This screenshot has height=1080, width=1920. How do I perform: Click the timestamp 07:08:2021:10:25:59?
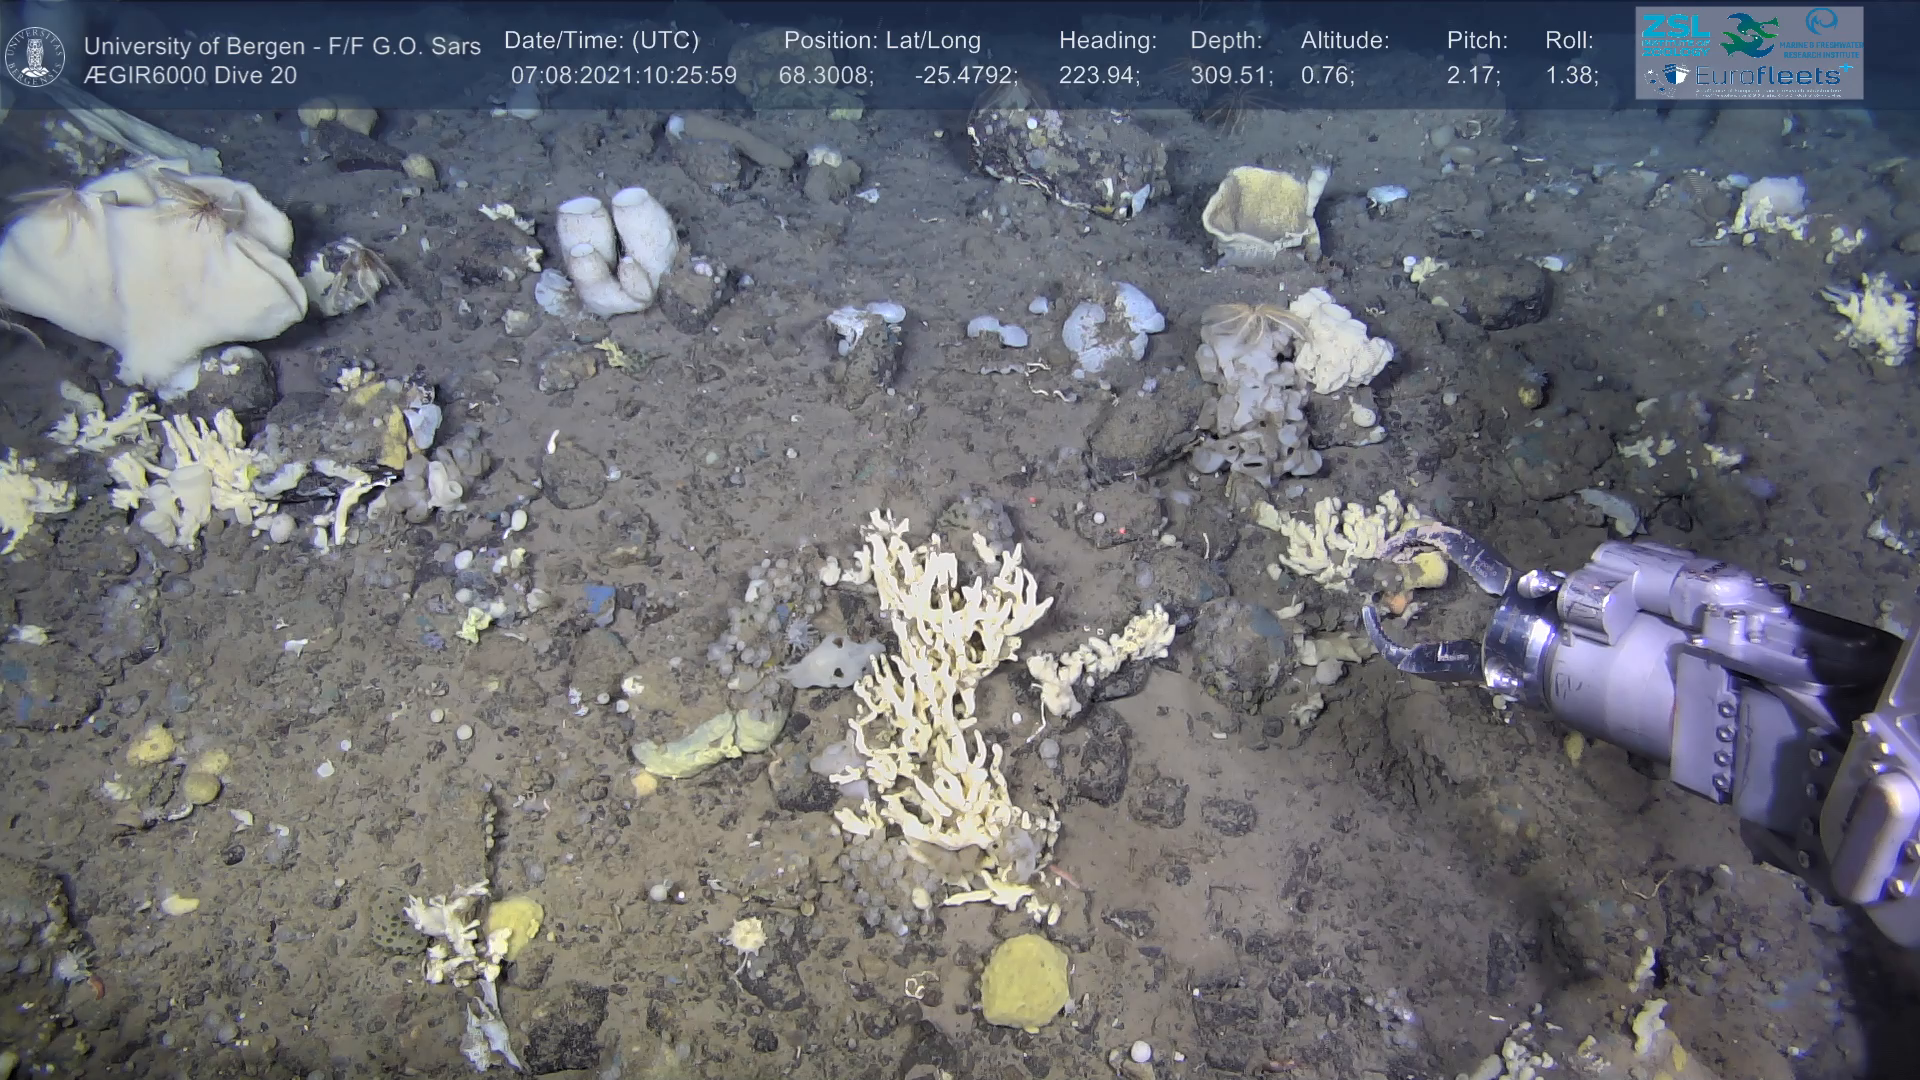(x=623, y=76)
